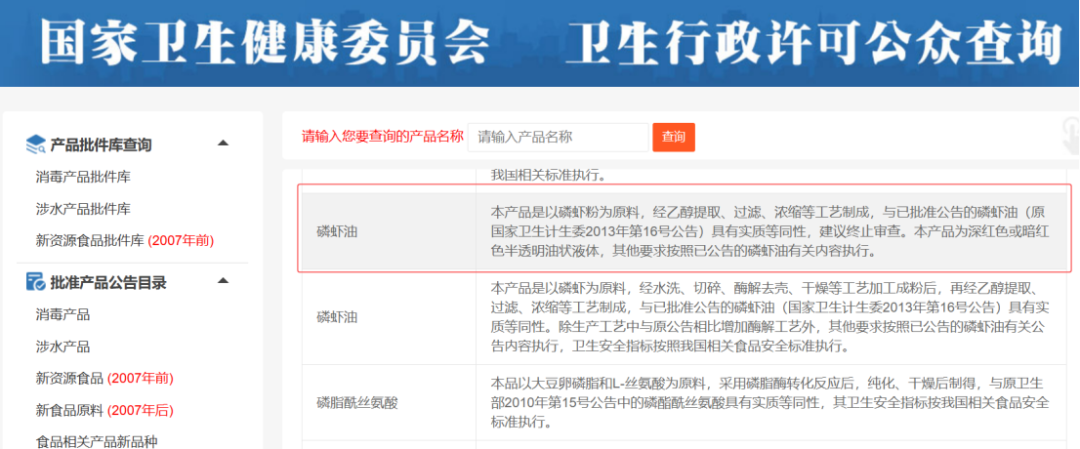
Task: Open 涉水产品 under 批准产品公告目录
Action: click(63, 347)
